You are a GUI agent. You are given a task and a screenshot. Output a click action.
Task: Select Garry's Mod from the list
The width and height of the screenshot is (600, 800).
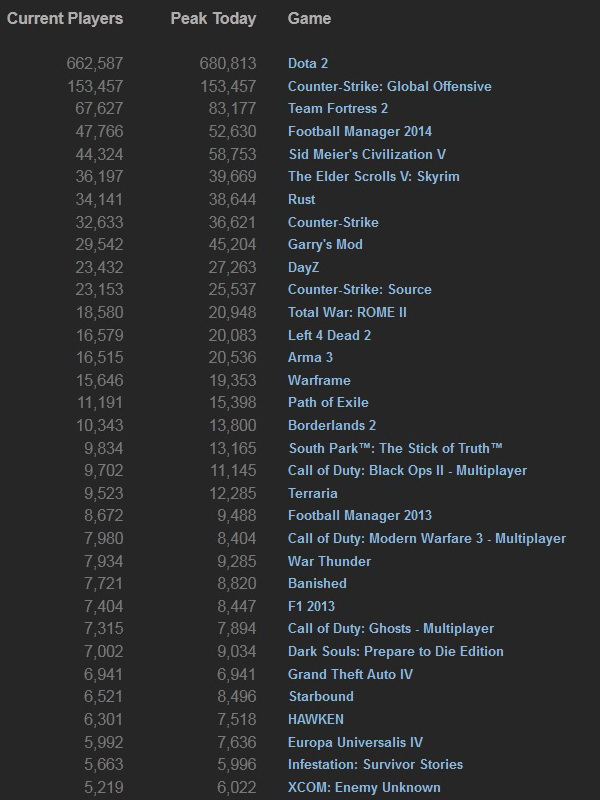325,244
